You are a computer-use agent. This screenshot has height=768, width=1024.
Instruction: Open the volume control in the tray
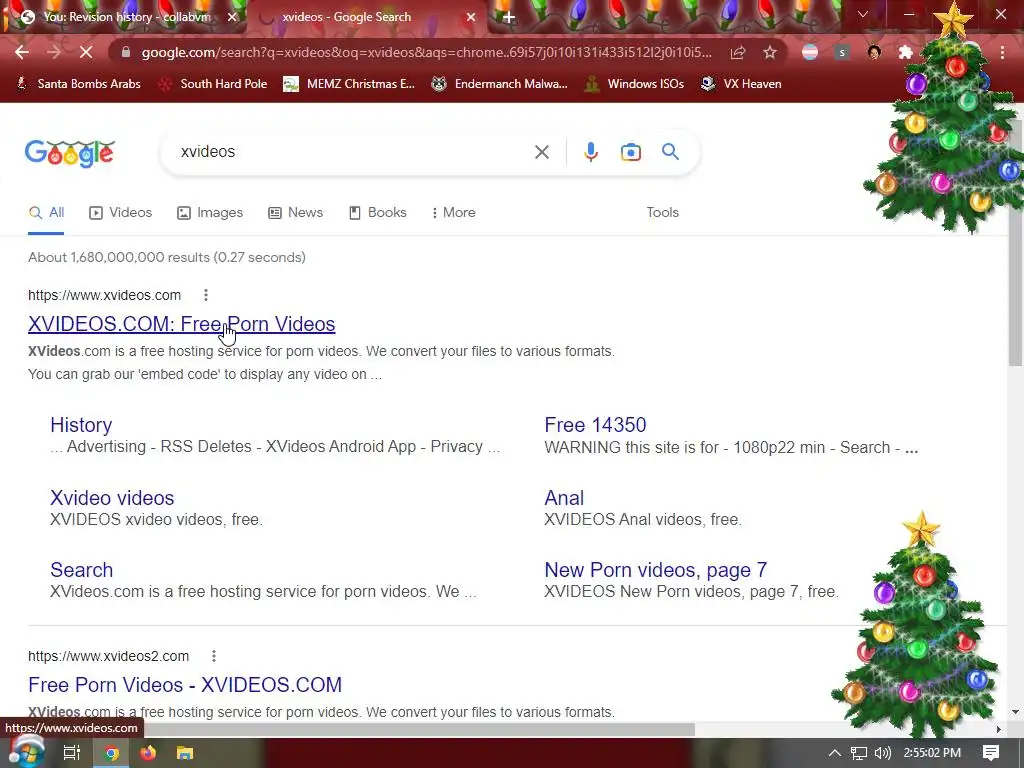883,753
